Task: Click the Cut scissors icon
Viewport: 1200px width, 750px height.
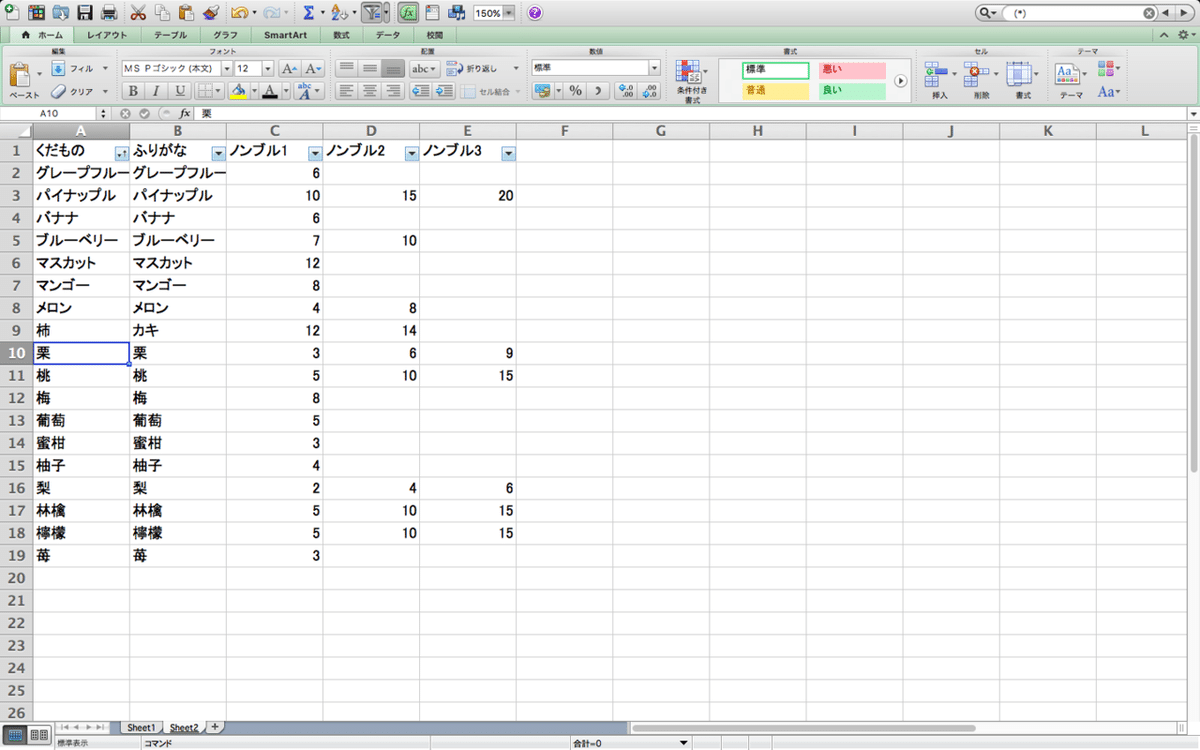Action: click(x=138, y=13)
